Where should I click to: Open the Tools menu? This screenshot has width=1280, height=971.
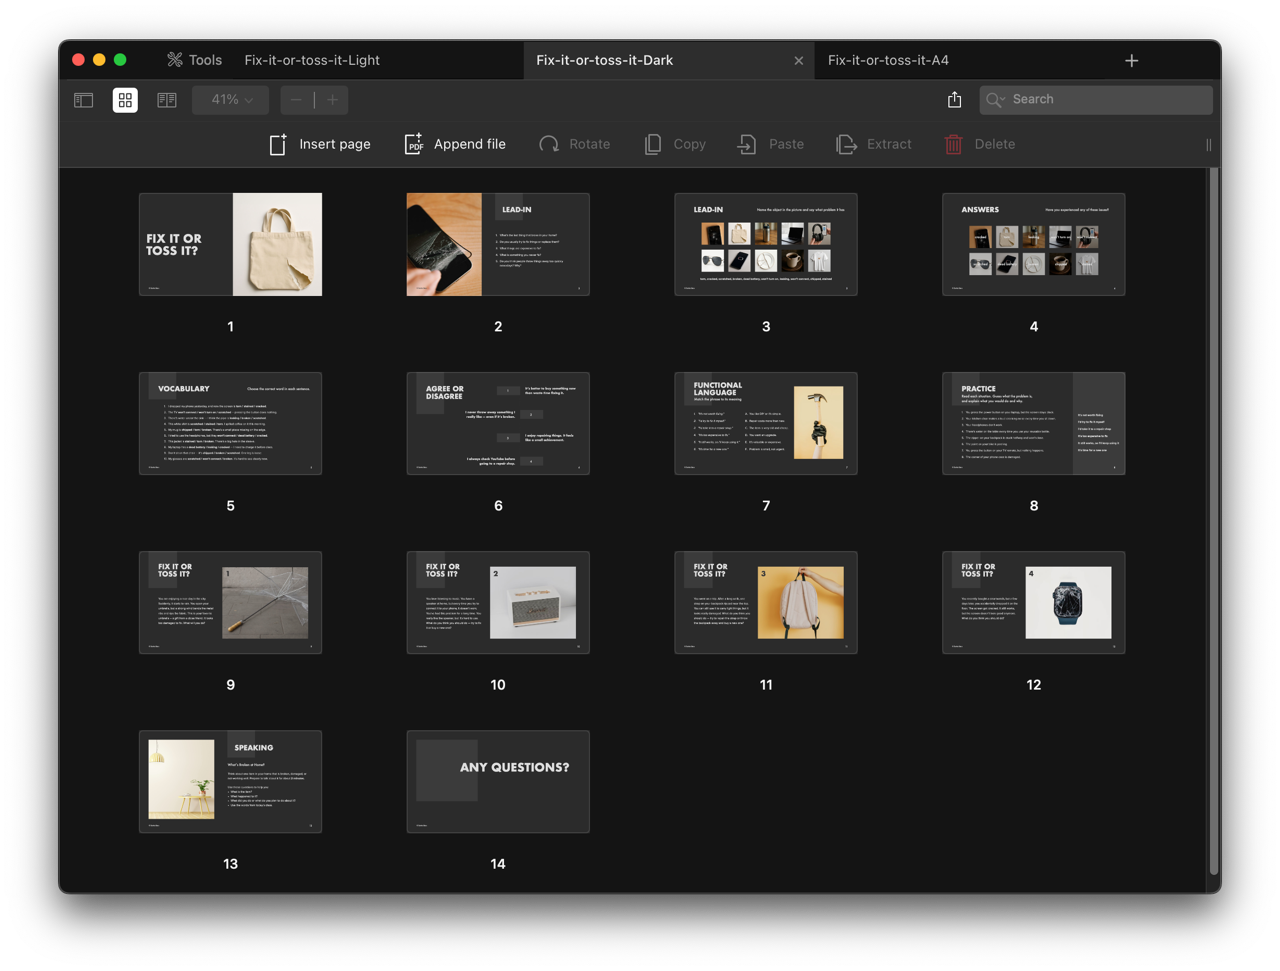click(x=194, y=60)
